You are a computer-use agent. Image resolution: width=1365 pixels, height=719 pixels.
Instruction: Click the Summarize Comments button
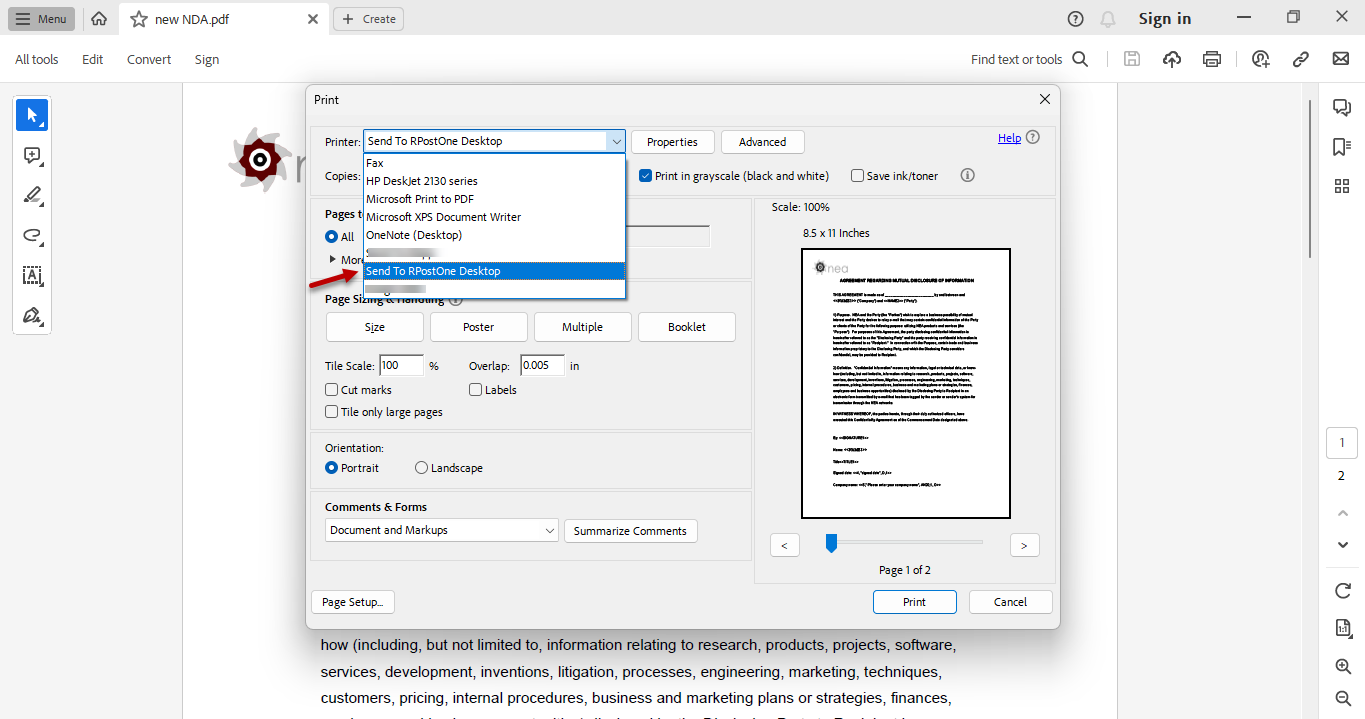[630, 530]
